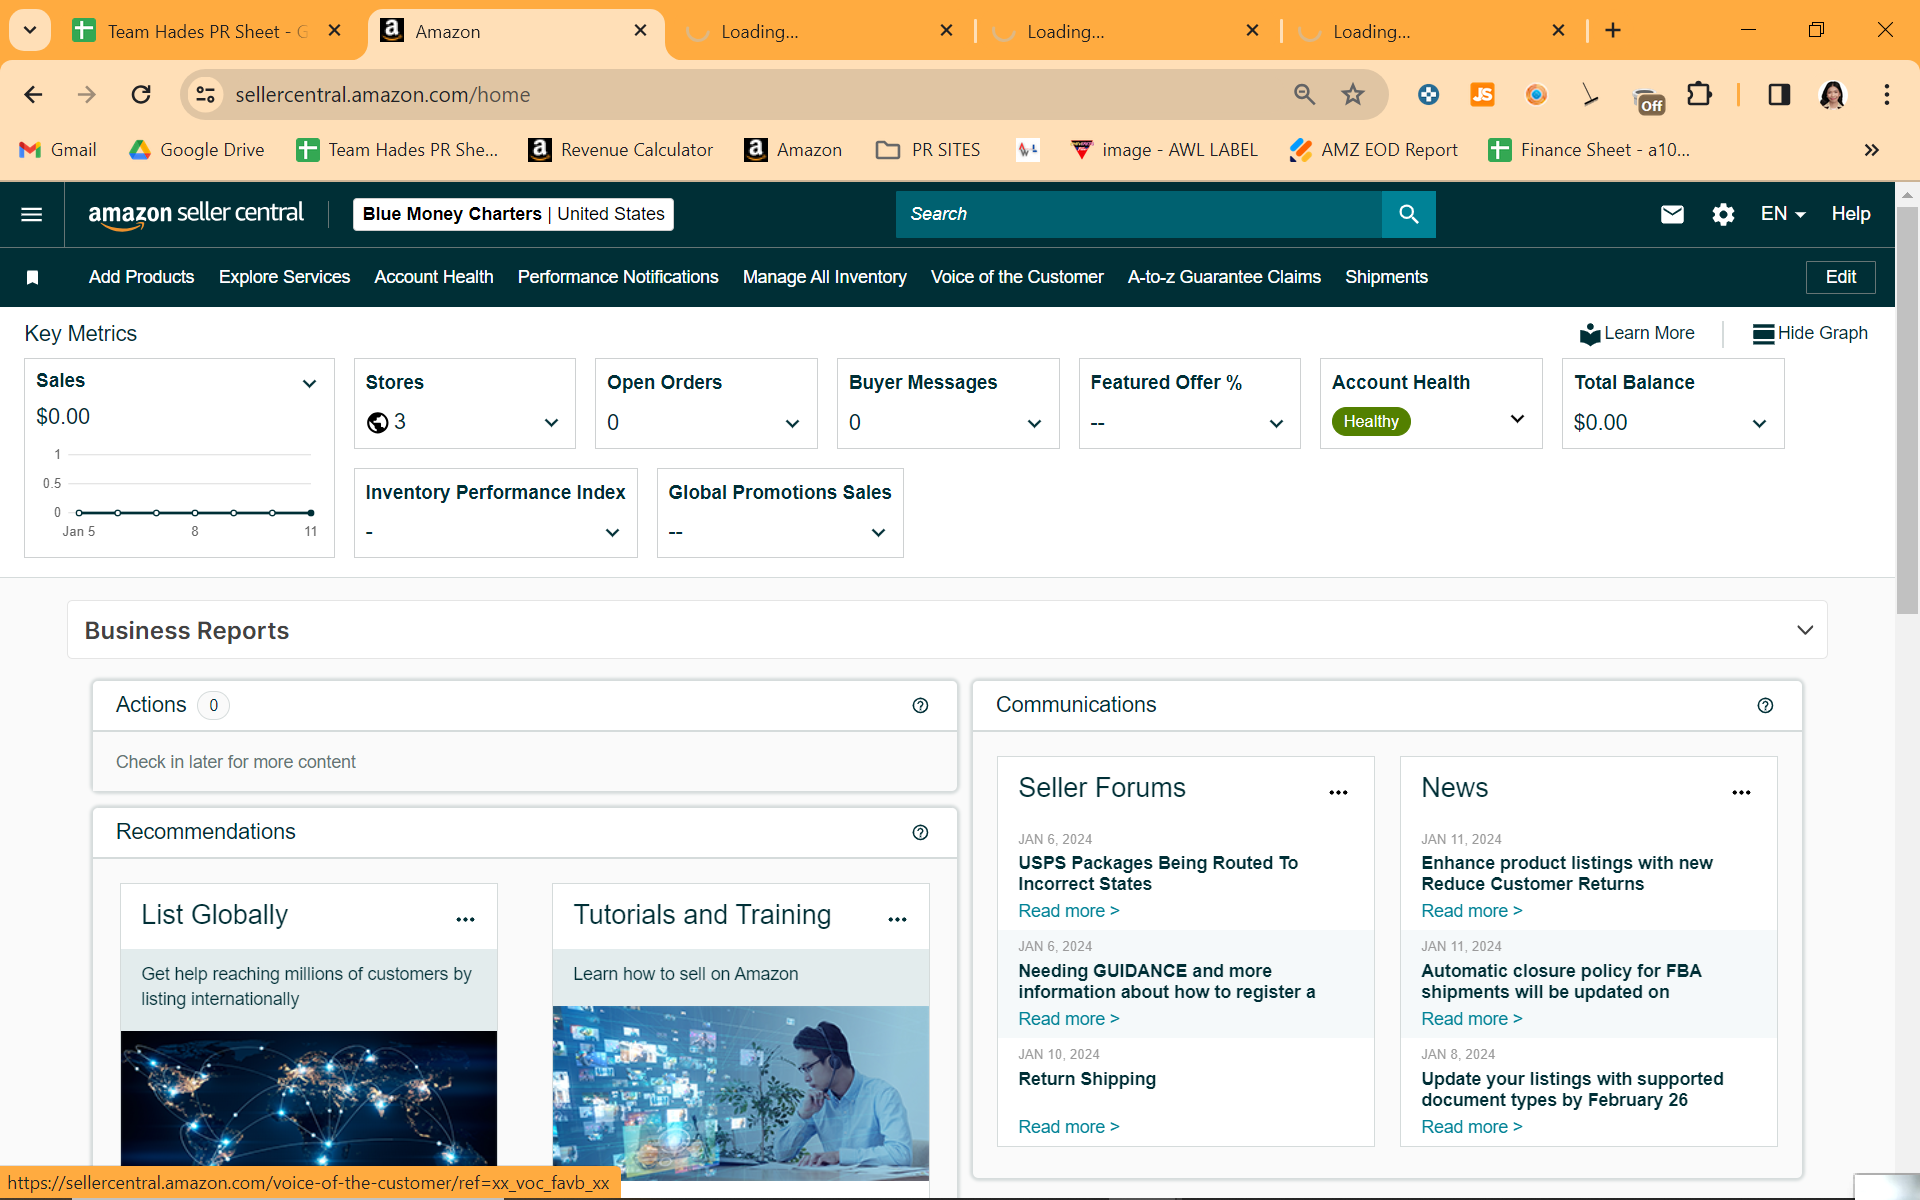Screen dimensions: 1920x1200
Task: Click the Hide Graph icon
Action: 1763,334
